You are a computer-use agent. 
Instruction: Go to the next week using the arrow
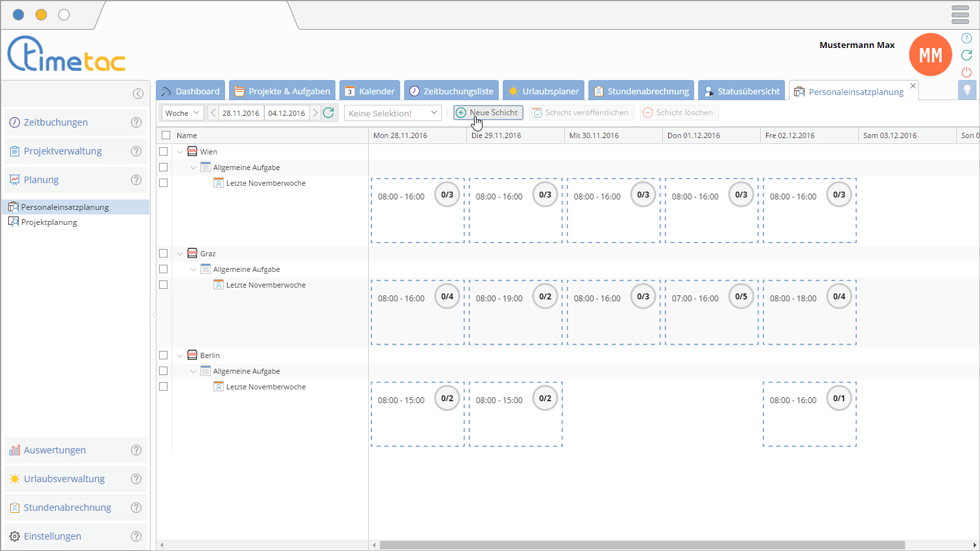[x=315, y=113]
